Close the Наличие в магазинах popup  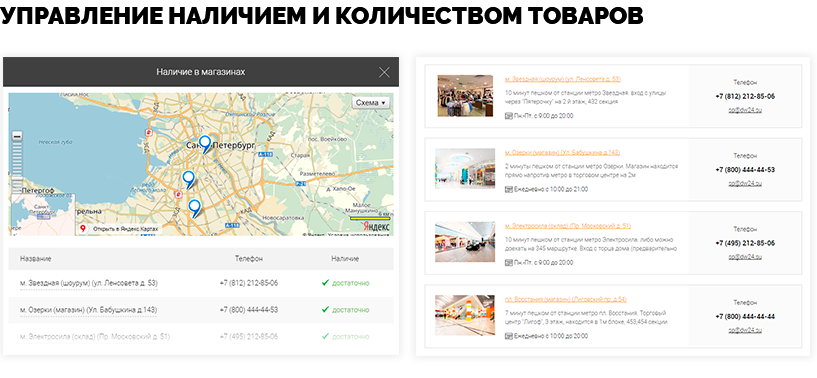pos(384,72)
